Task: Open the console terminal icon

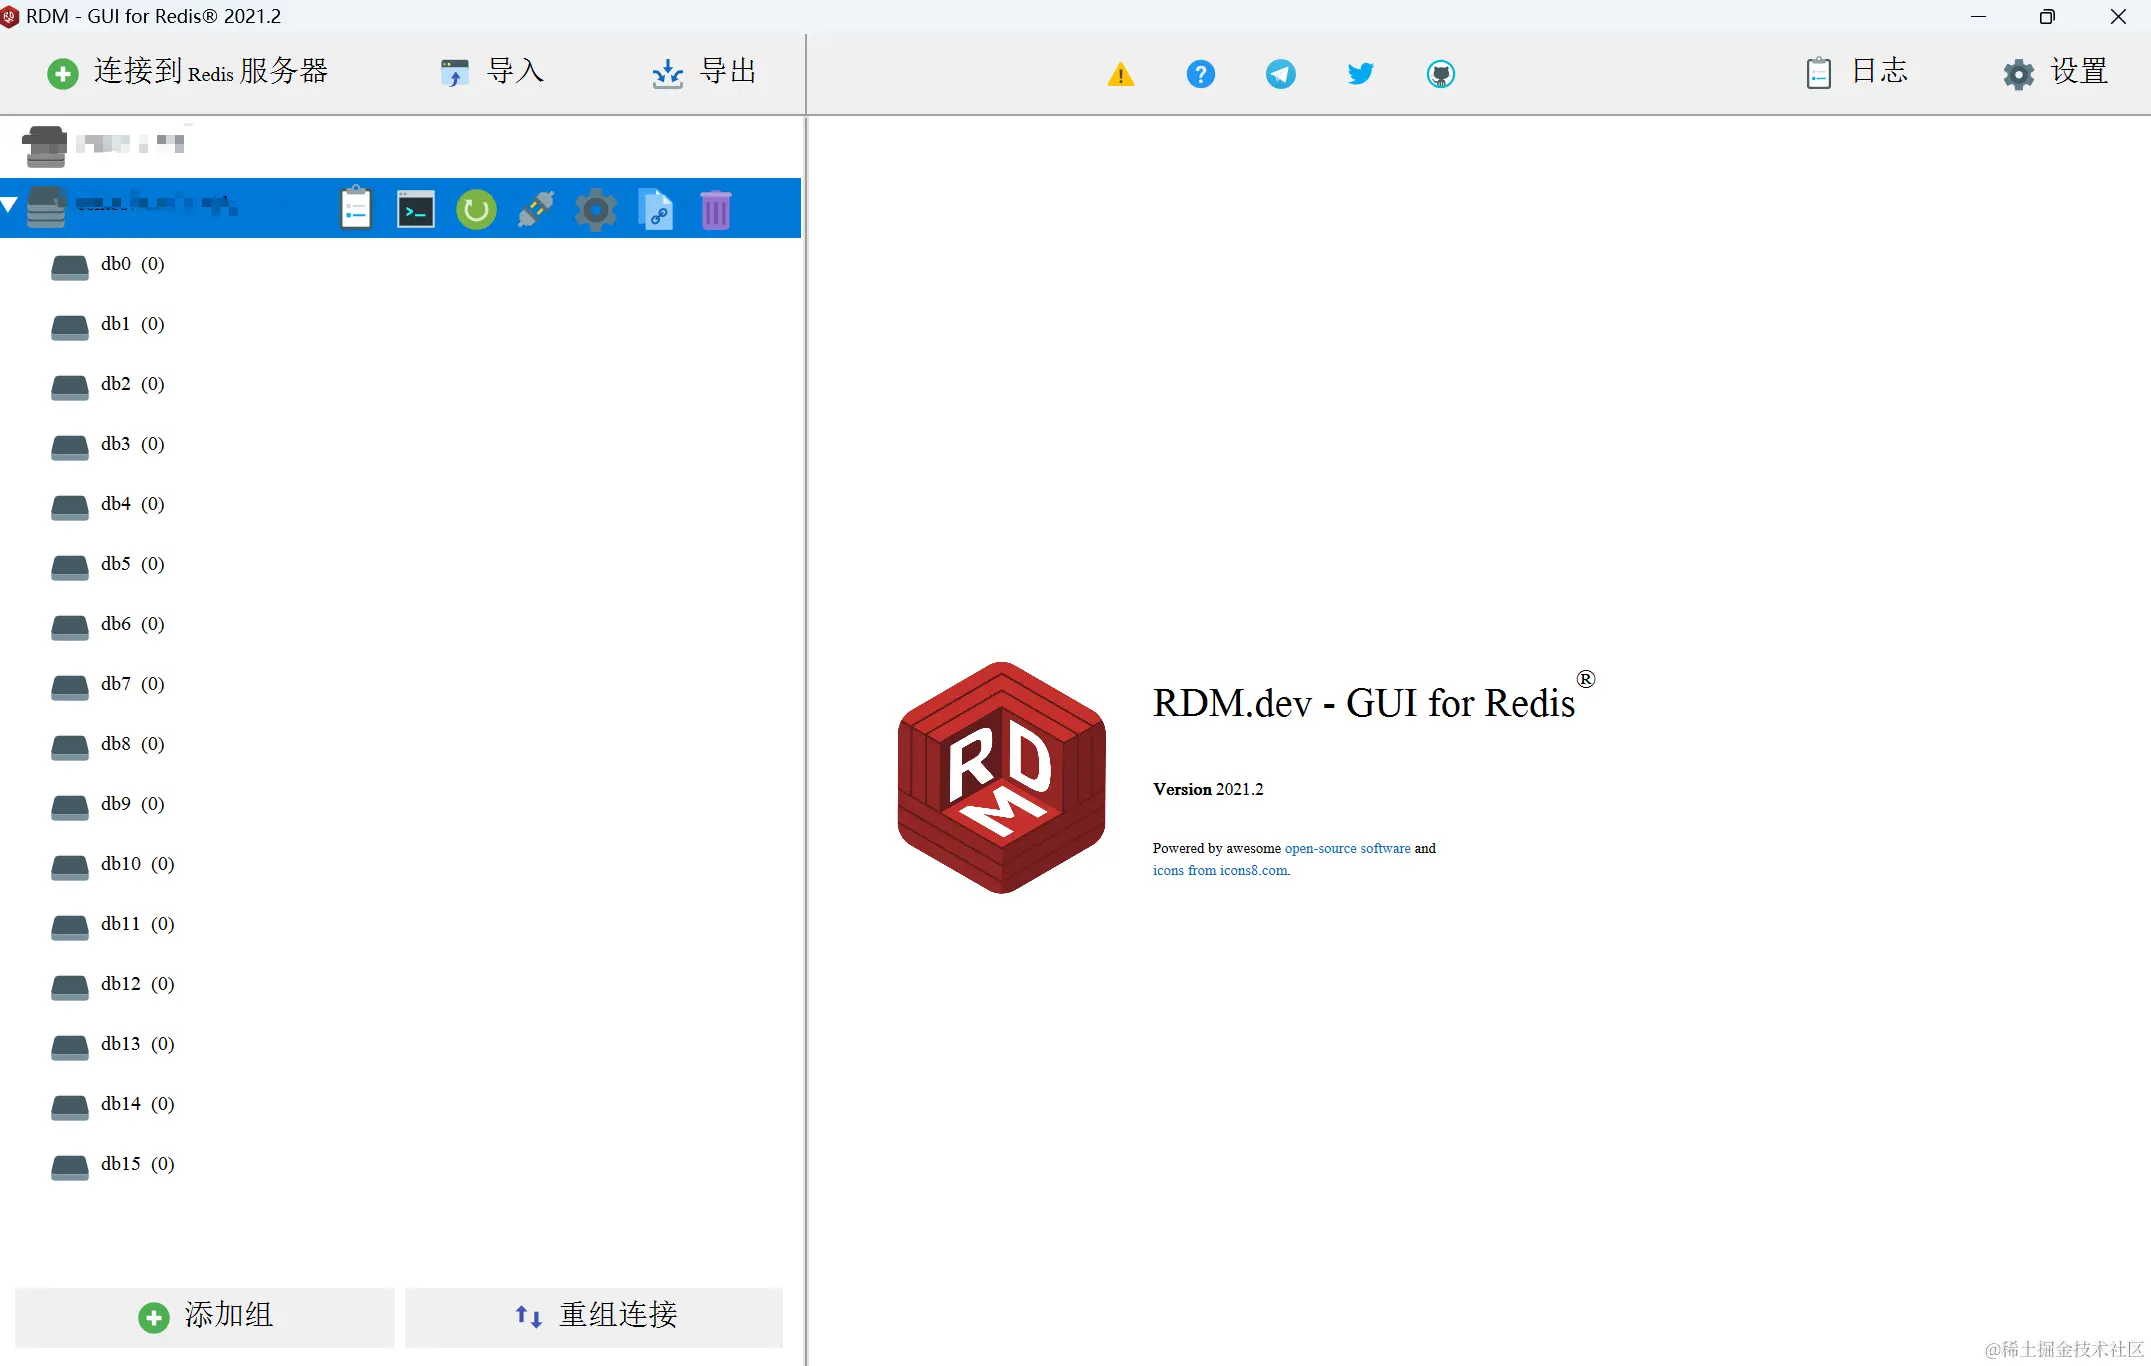Action: pyautogui.click(x=416, y=209)
